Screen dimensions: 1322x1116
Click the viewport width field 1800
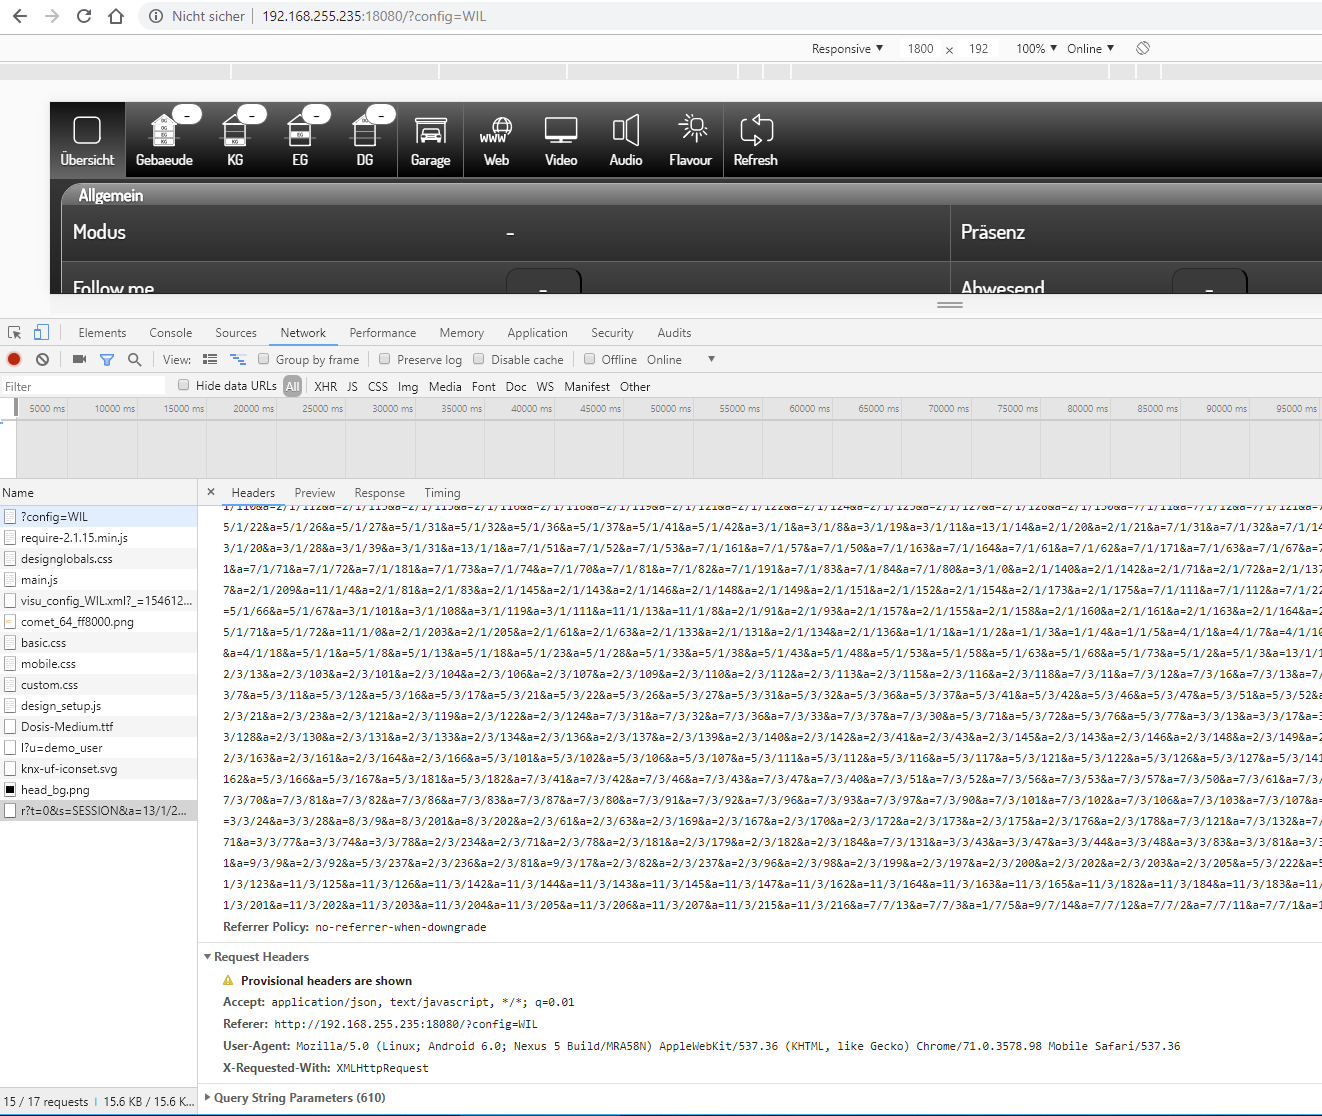[921, 48]
